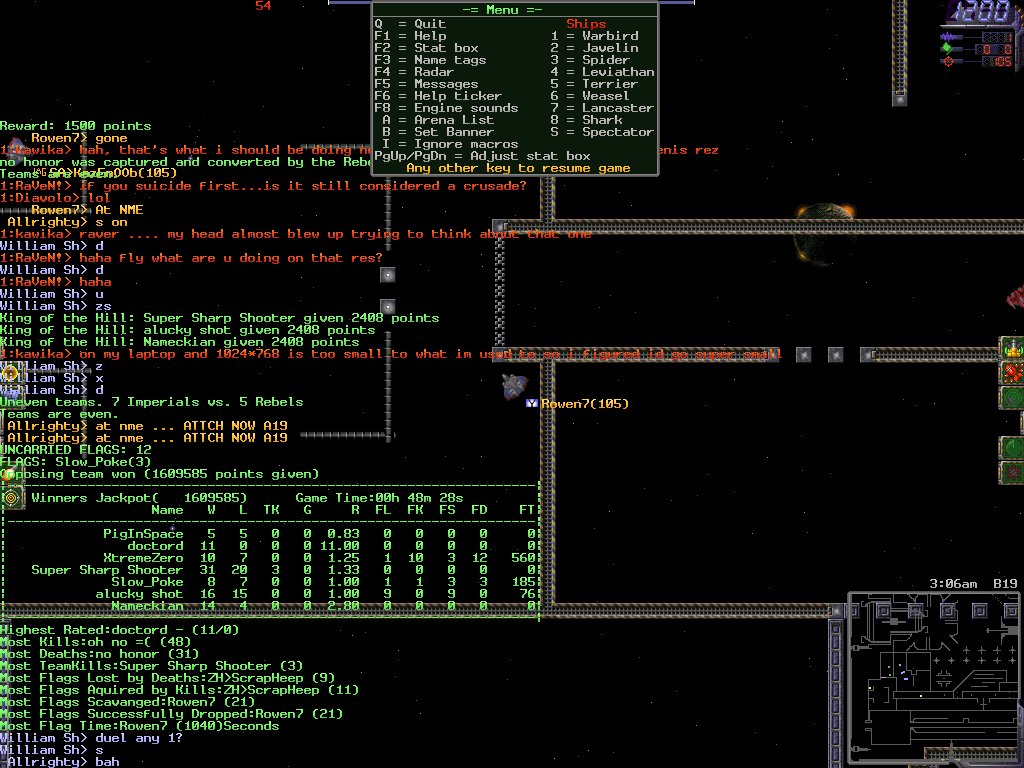Click the purple waveform indicator in the top-right HUD
The image size is (1024, 768).
[x=947, y=36]
